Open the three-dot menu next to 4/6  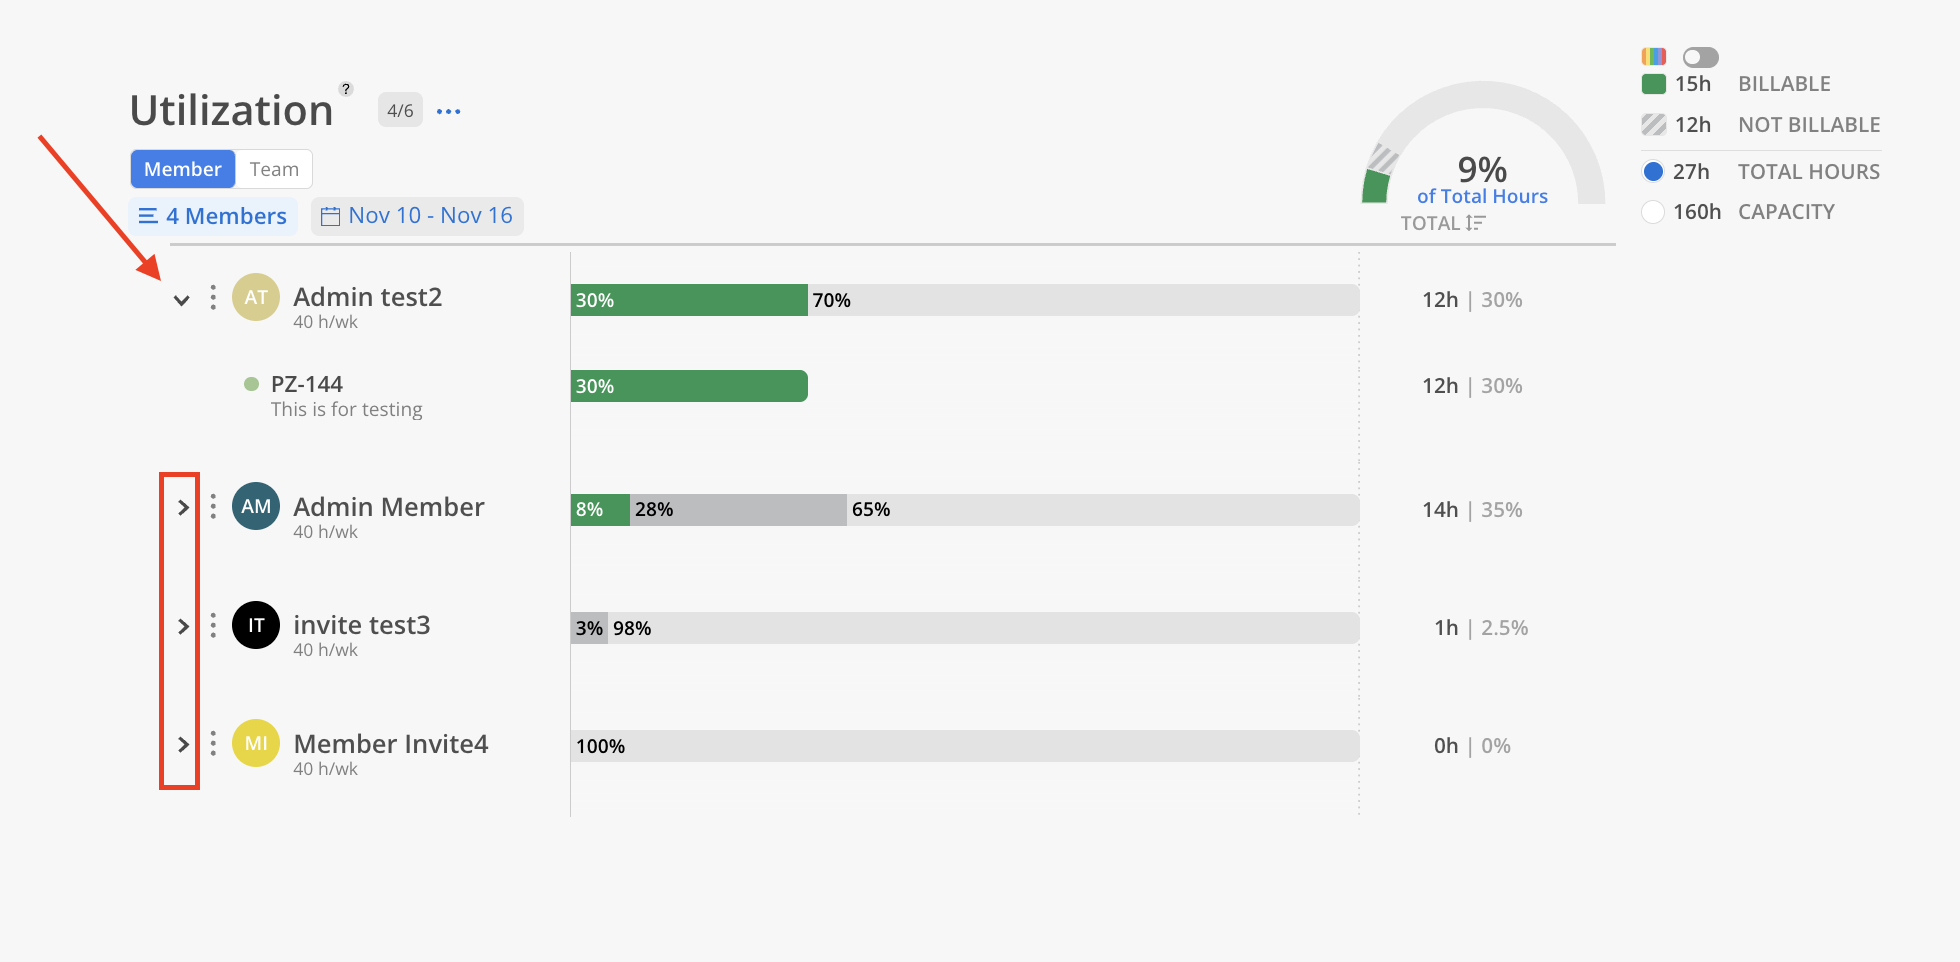[x=449, y=111]
